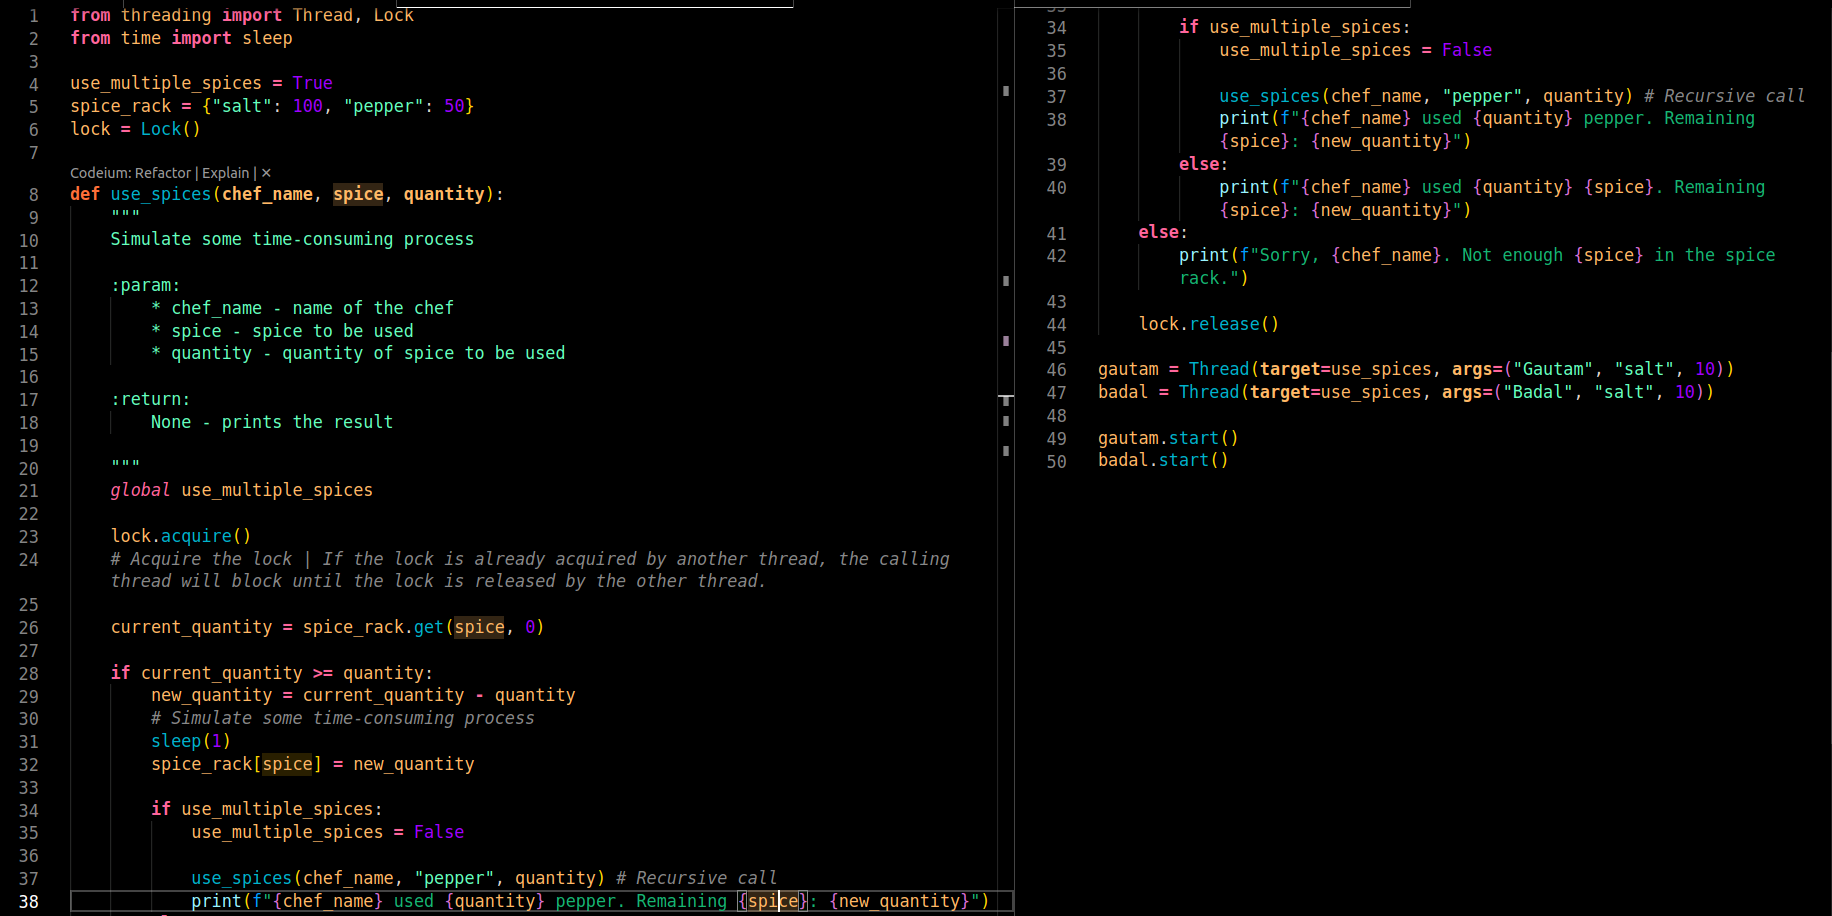Click 'lock.acquire()' on line 23
The image size is (1832, 916).
(181, 536)
